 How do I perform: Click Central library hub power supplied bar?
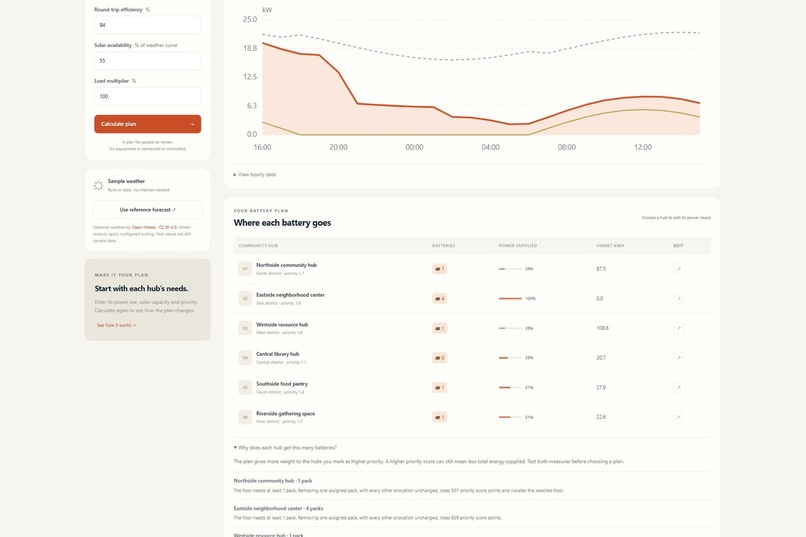click(x=510, y=358)
